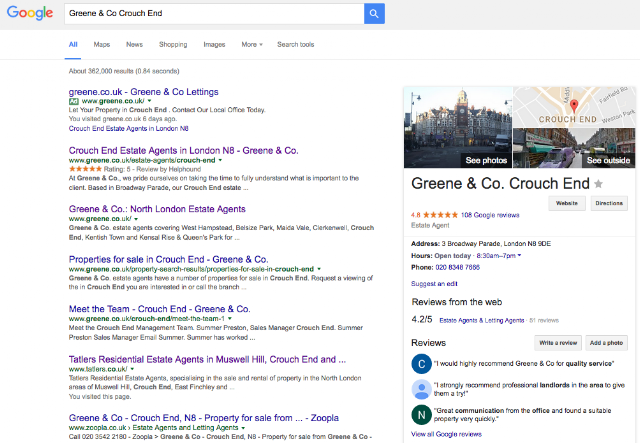Open 108 Google reviews link
640x443 pixels.
[x=490, y=215]
